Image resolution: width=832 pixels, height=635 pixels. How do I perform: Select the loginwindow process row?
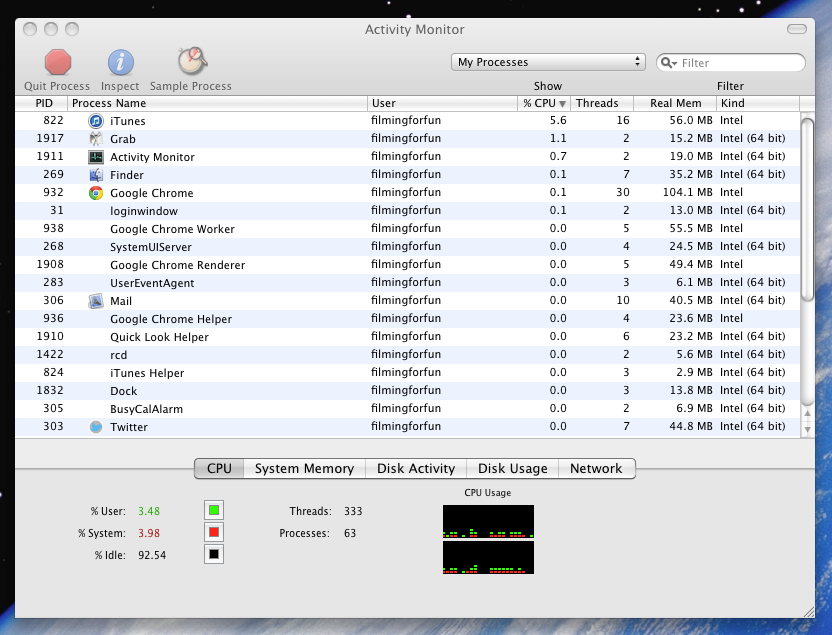(408, 211)
